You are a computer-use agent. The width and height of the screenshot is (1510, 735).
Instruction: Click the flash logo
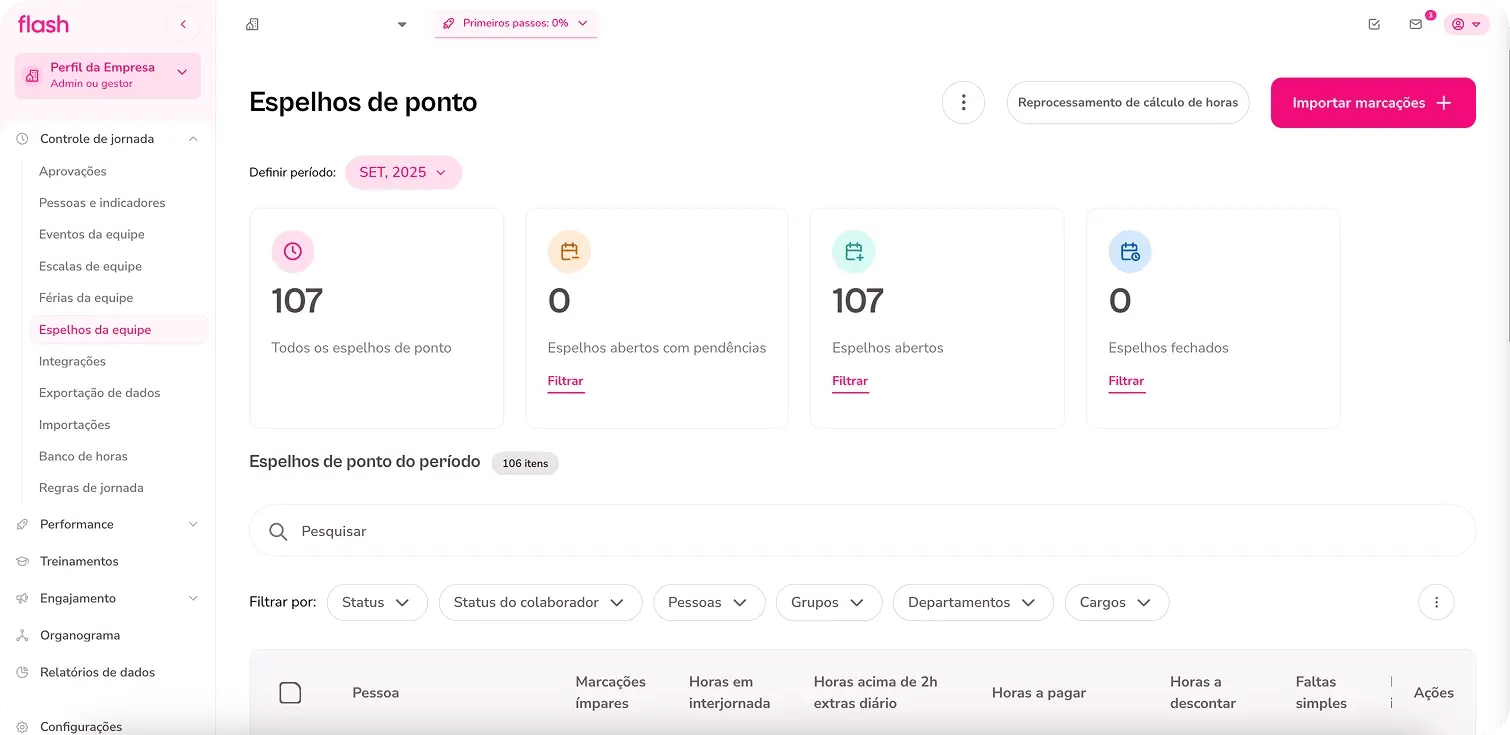click(x=44, y=24)
